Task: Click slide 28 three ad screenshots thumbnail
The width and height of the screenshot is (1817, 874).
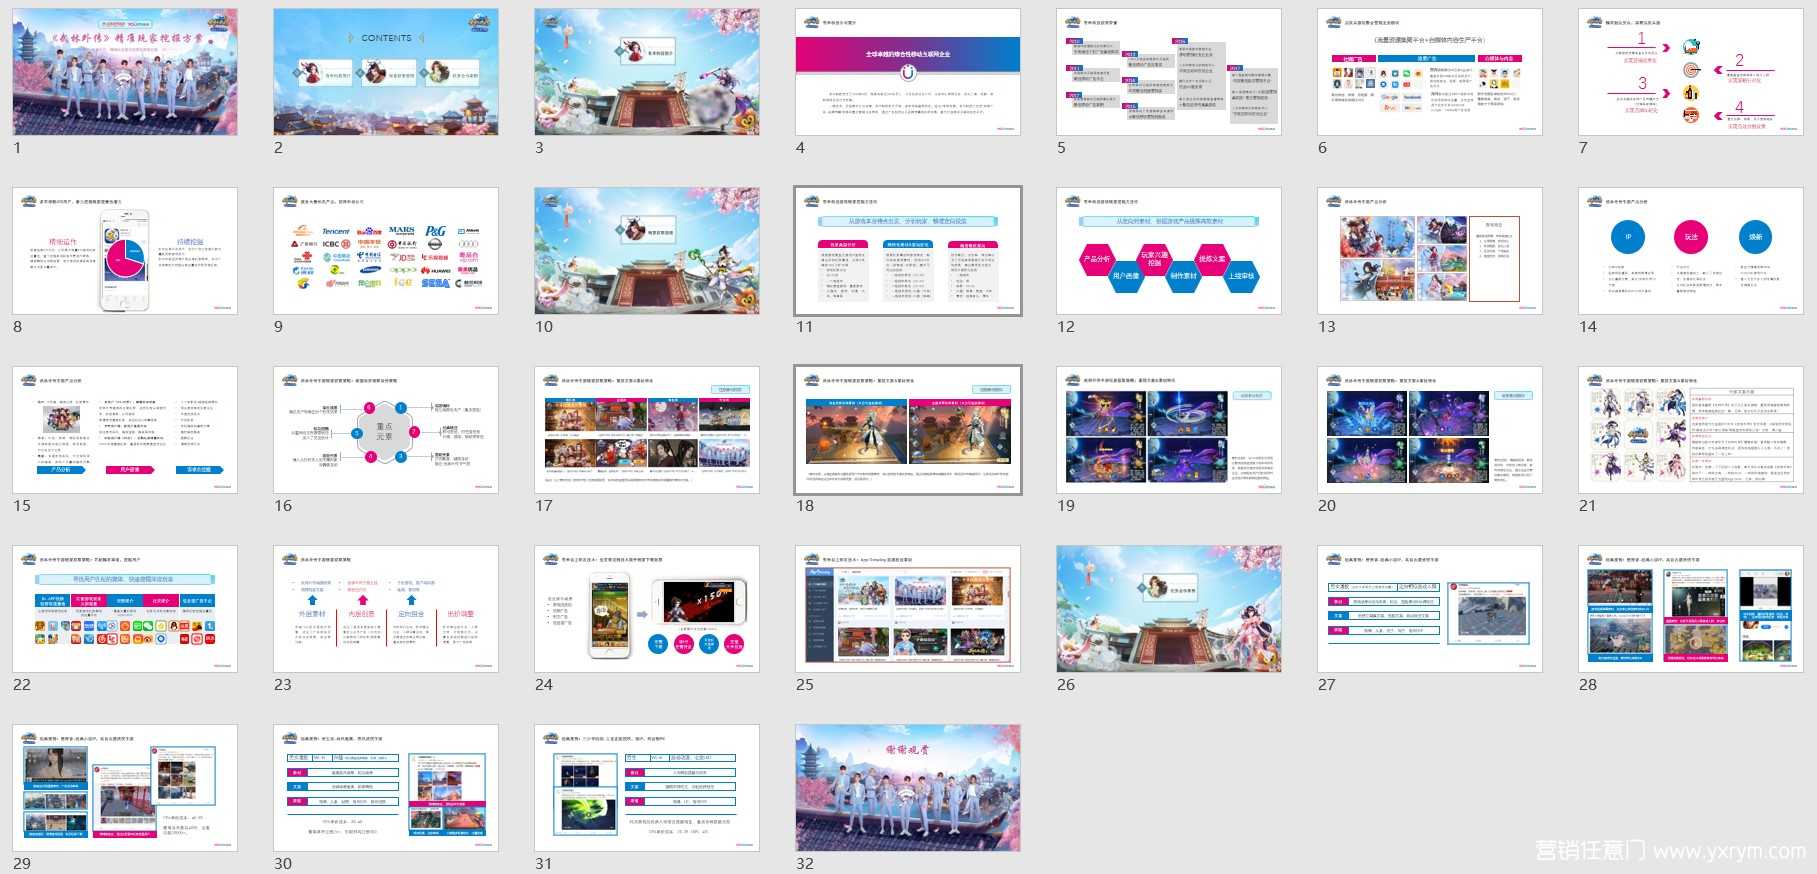Action: pos(1691,609)
